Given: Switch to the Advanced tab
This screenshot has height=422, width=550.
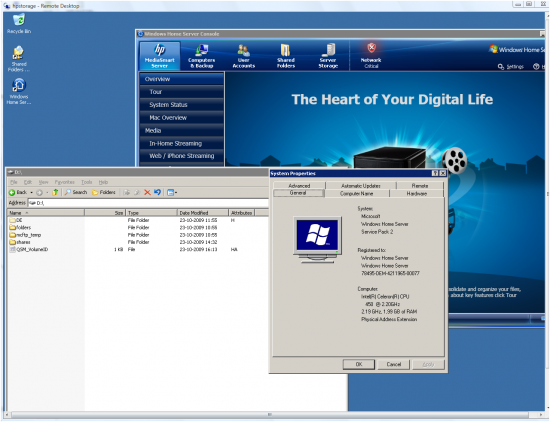Looking at the screenshot, I should (299, 186).
